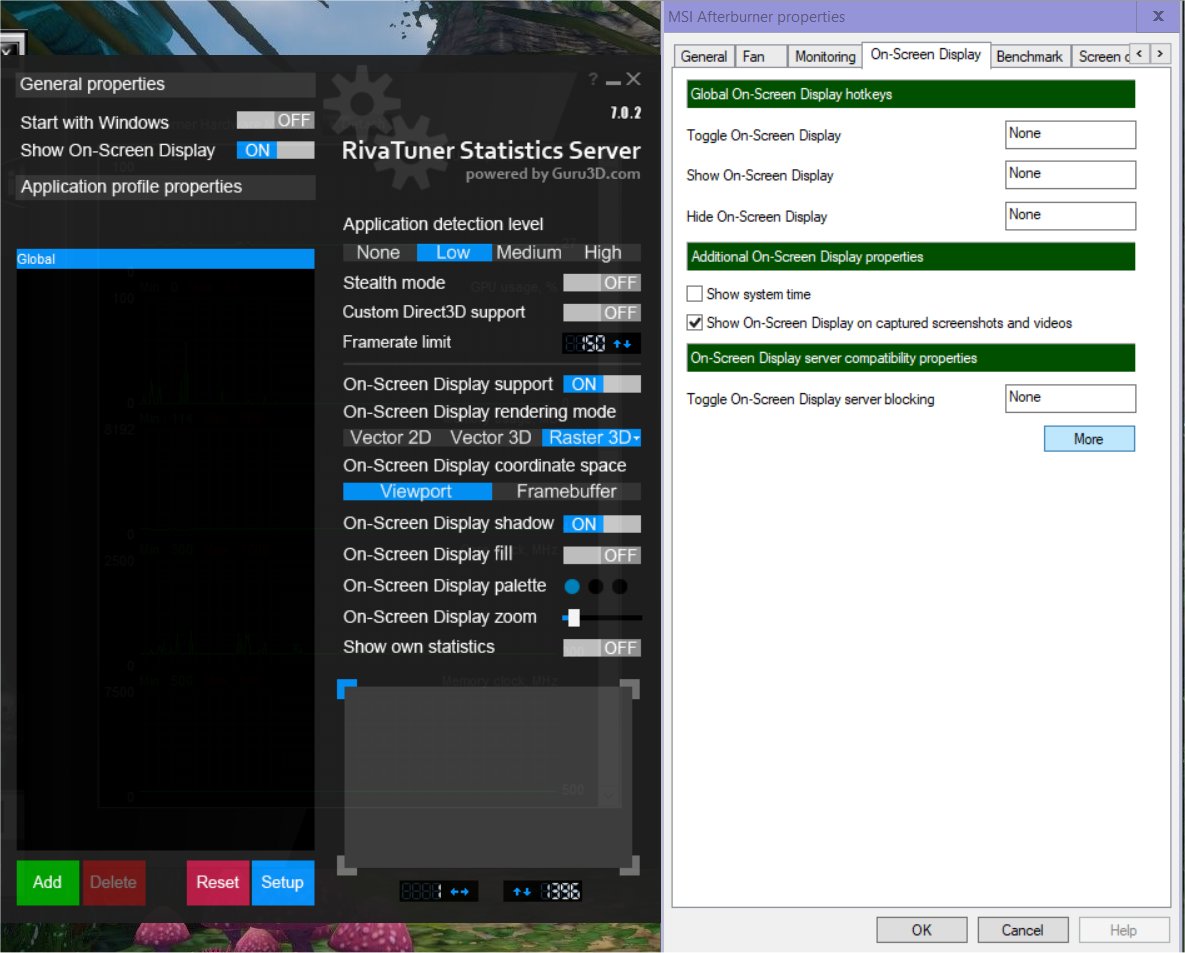Click Show On-Screen Display hotkey field
Screen dimensions: 1185x953
tap(1070, 175)
